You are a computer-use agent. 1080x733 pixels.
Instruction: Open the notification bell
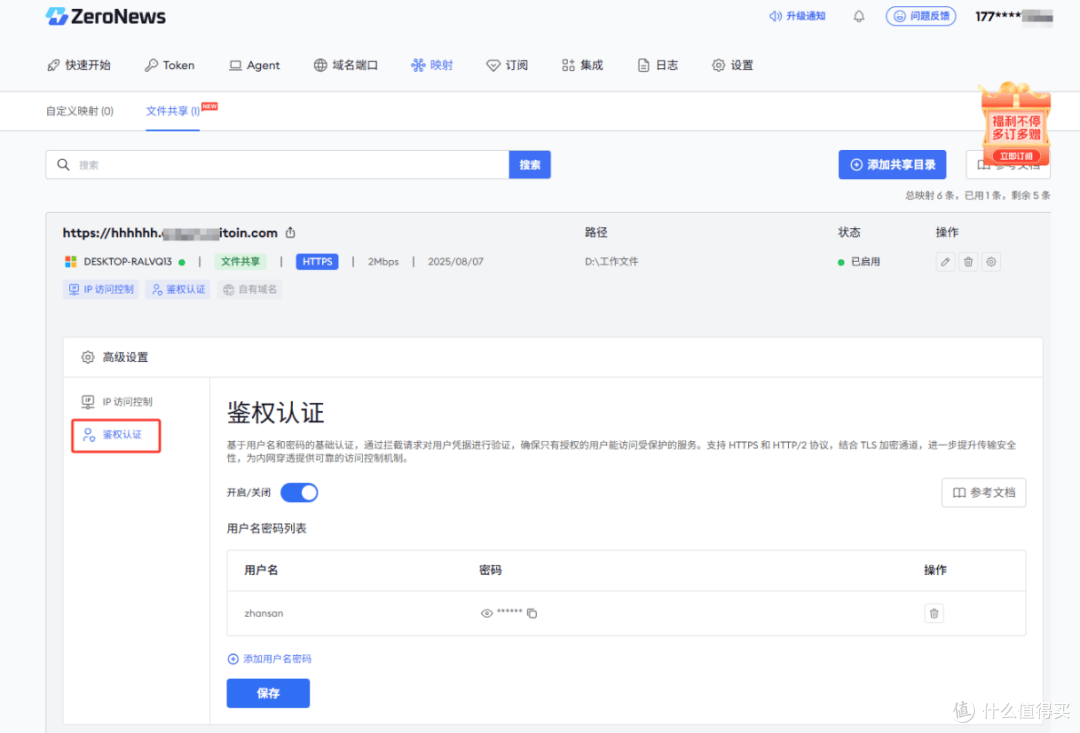(858, 16)
